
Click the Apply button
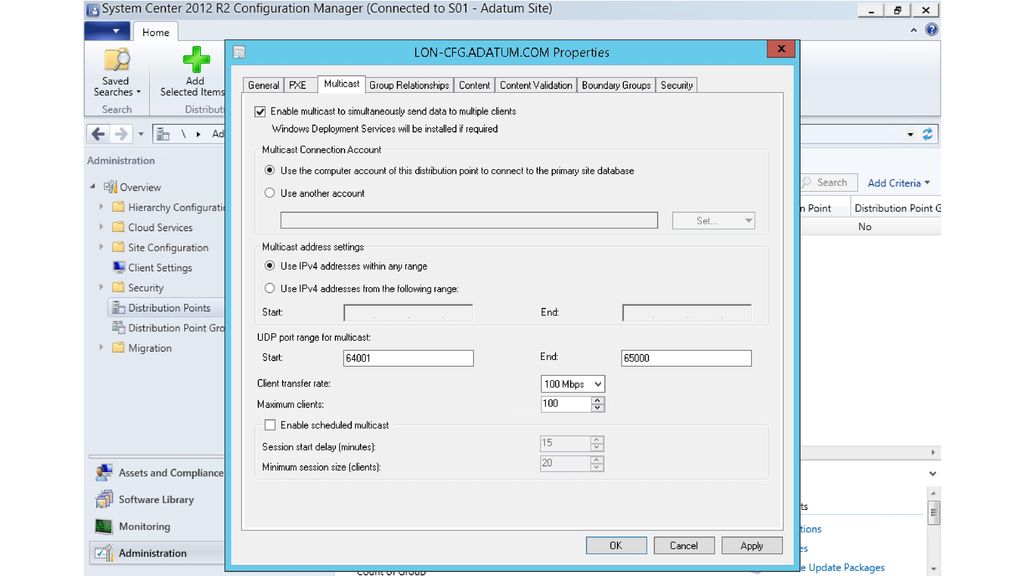click(x=752, y=545)
